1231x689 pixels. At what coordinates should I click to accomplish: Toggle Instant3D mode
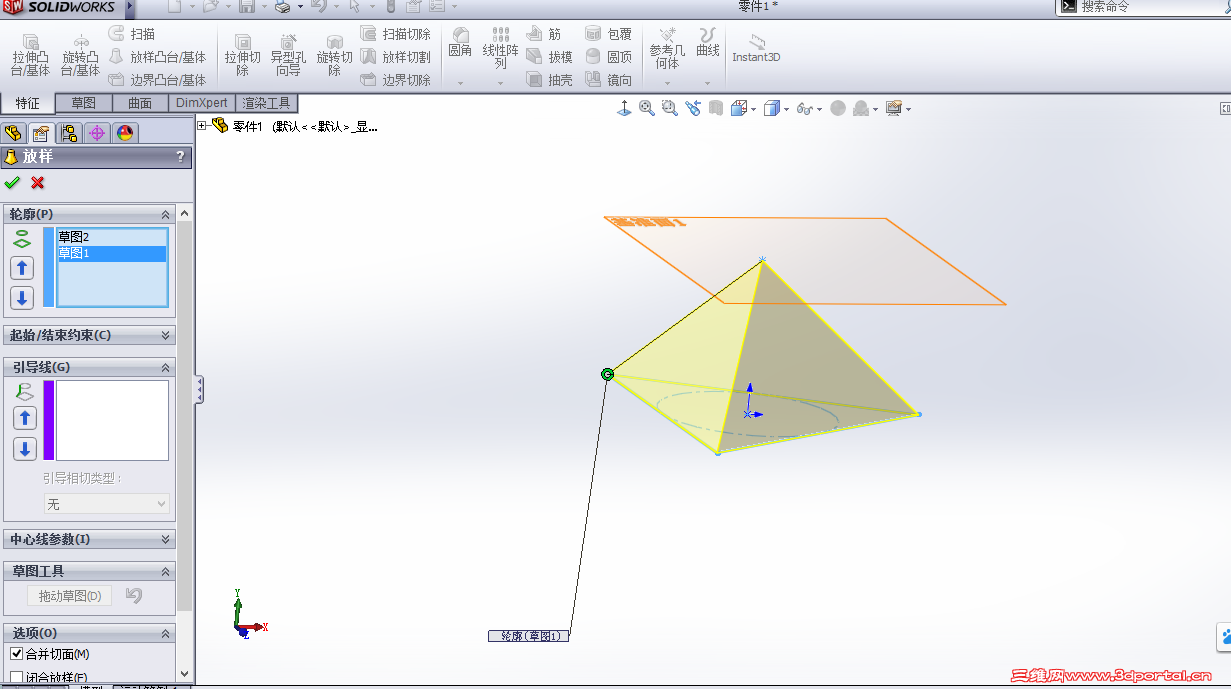click(x=756, y=48)
